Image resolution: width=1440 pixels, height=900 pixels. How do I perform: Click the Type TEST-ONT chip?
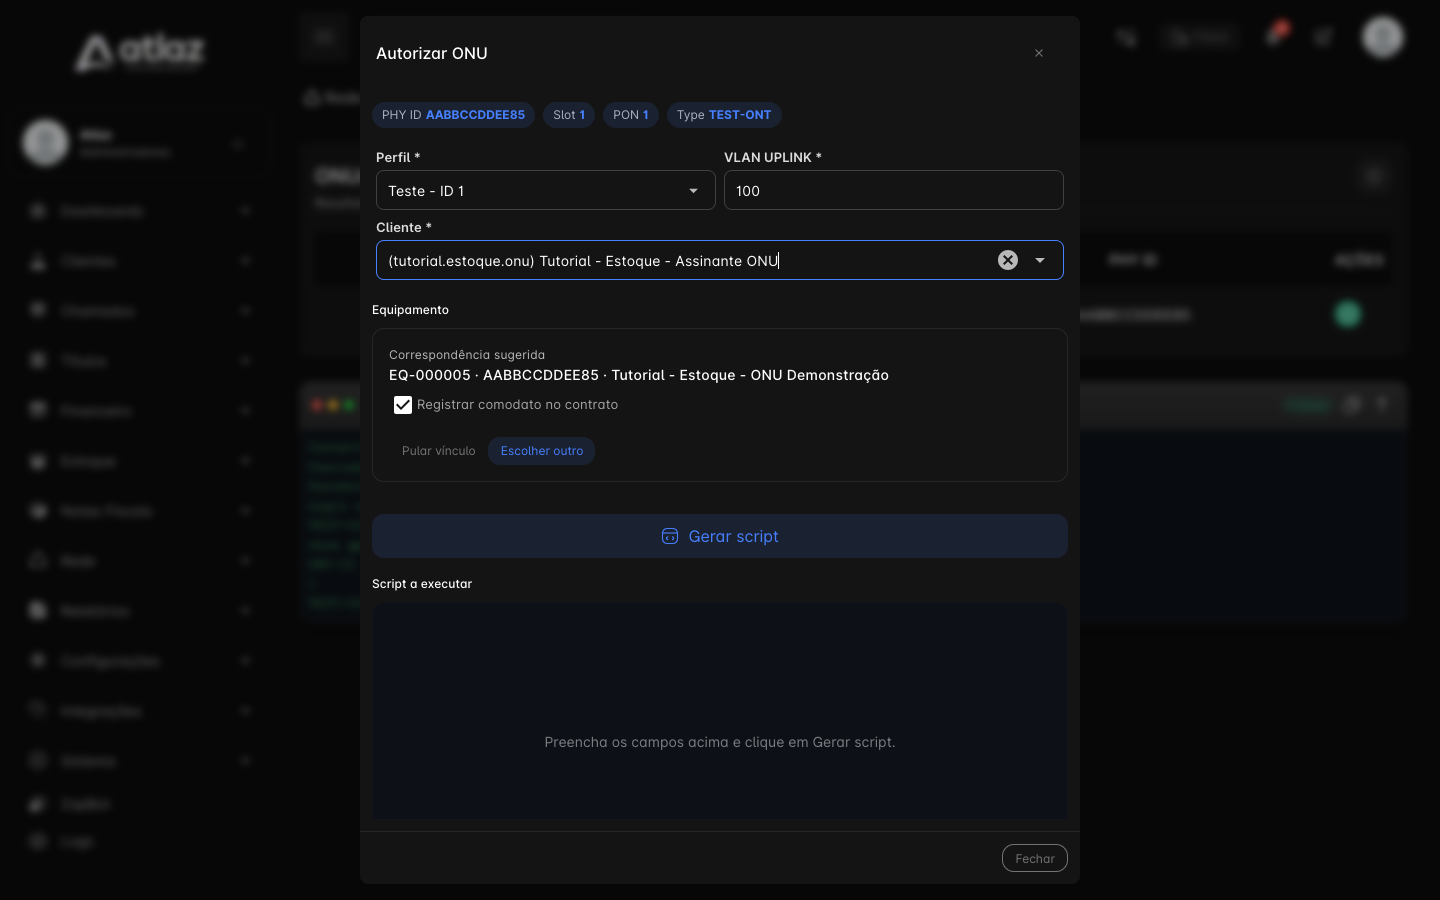[724, 115]
